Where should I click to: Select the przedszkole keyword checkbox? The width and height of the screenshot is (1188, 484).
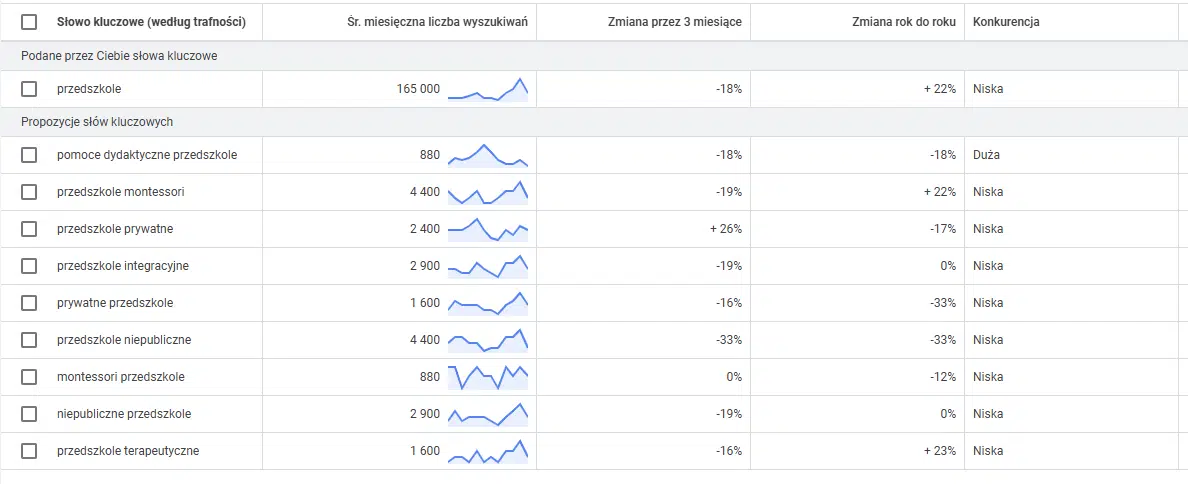(29, 89)
